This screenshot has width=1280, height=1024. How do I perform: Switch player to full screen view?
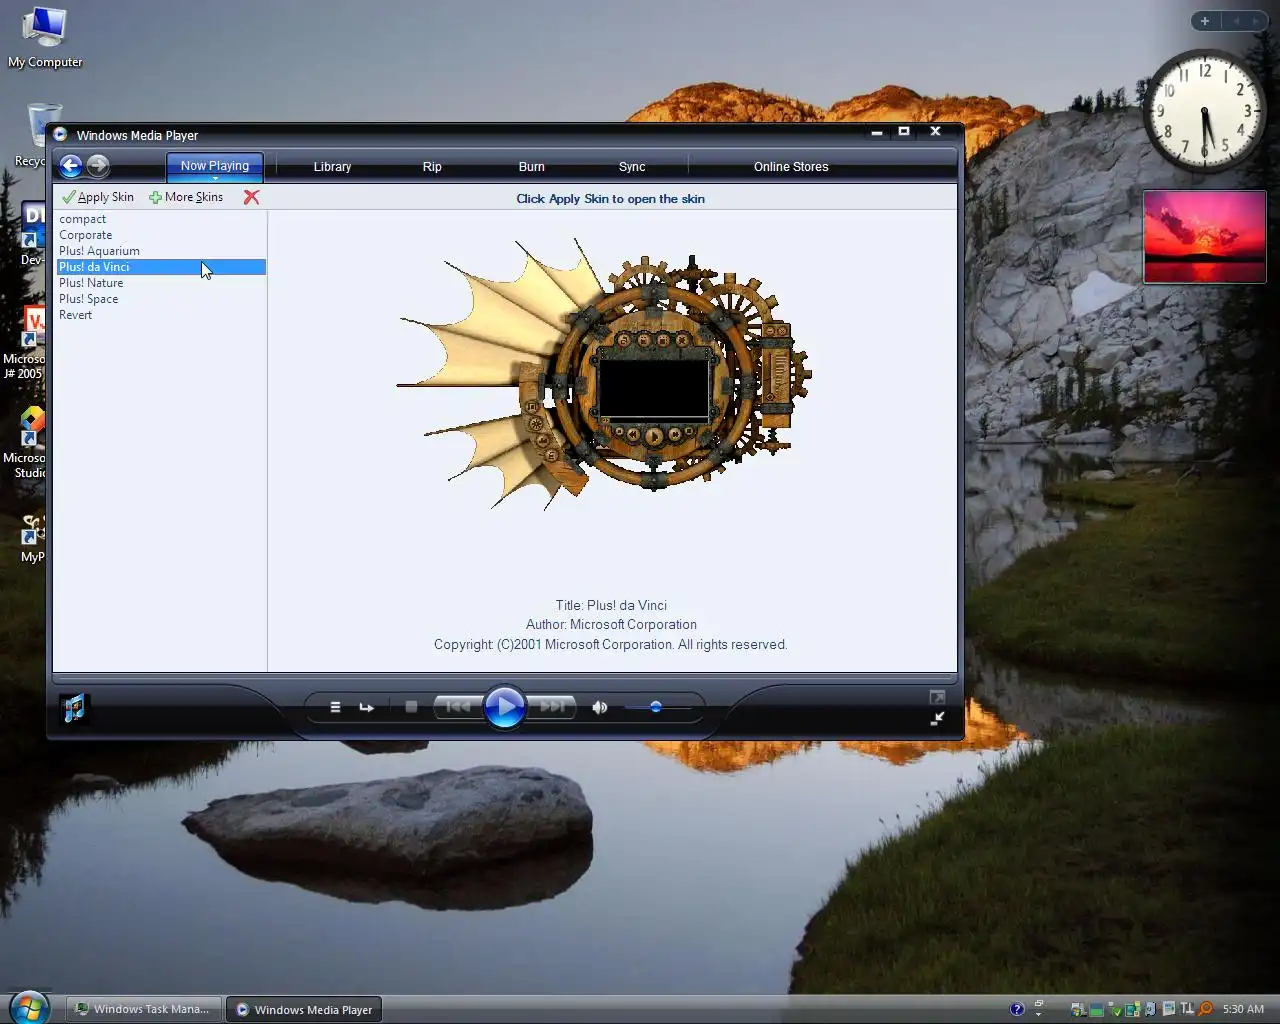[x=937, y=697]
